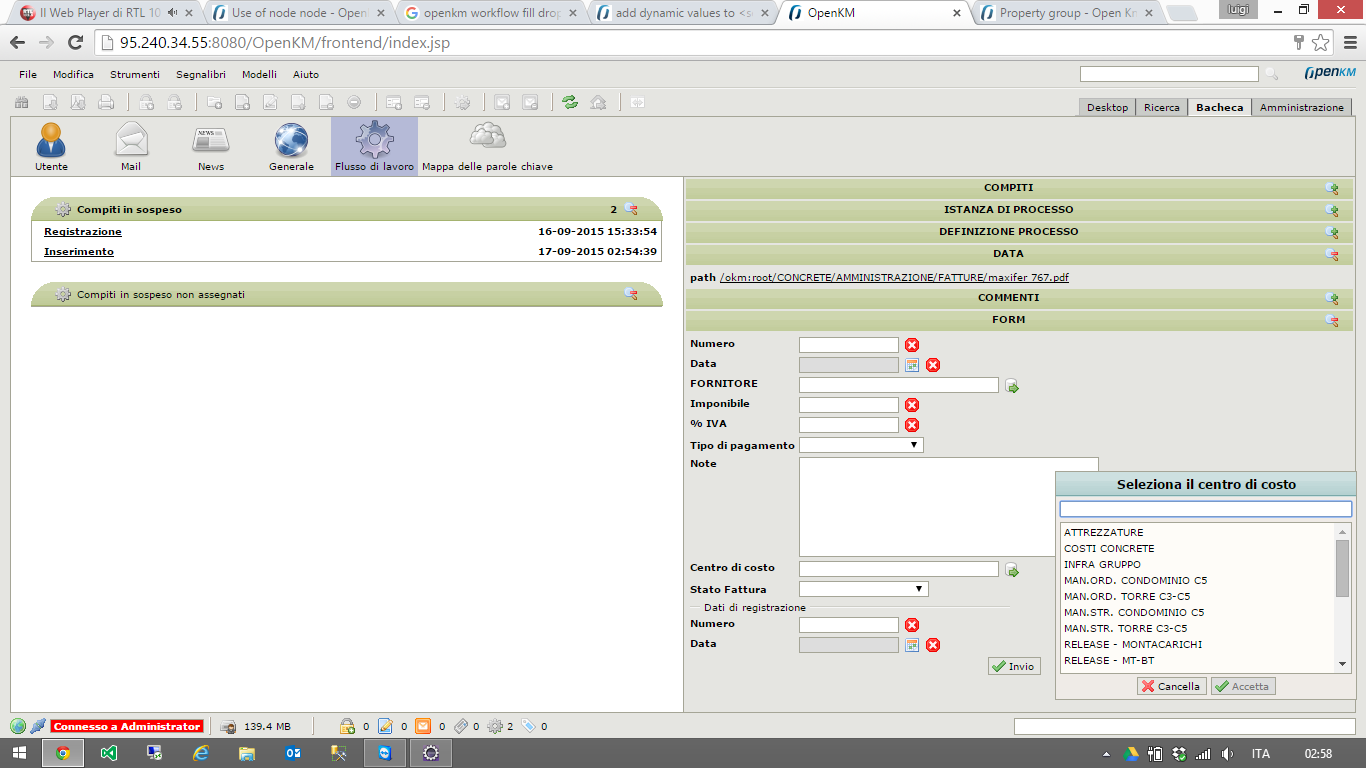Screen dimensions: 1366x768
Task: Open the Mail dashboard icon
Action: click(x=131, y=146)
